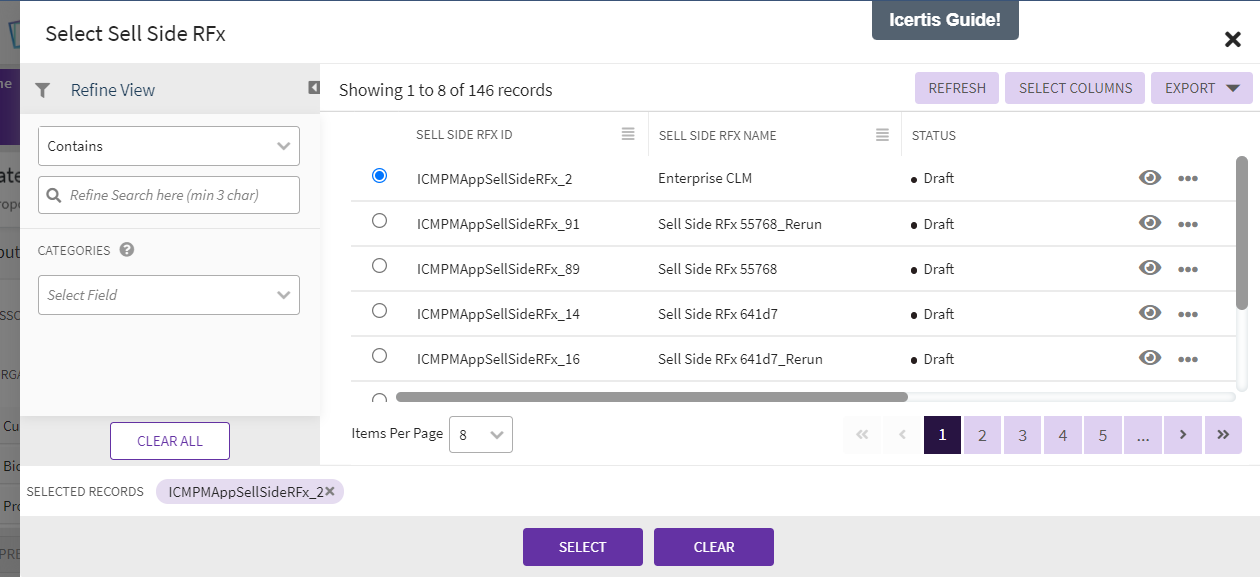1260x577 pixels.
Task: Open column menu for Sell Side RFx ID
Action: [x=628, y=134]
